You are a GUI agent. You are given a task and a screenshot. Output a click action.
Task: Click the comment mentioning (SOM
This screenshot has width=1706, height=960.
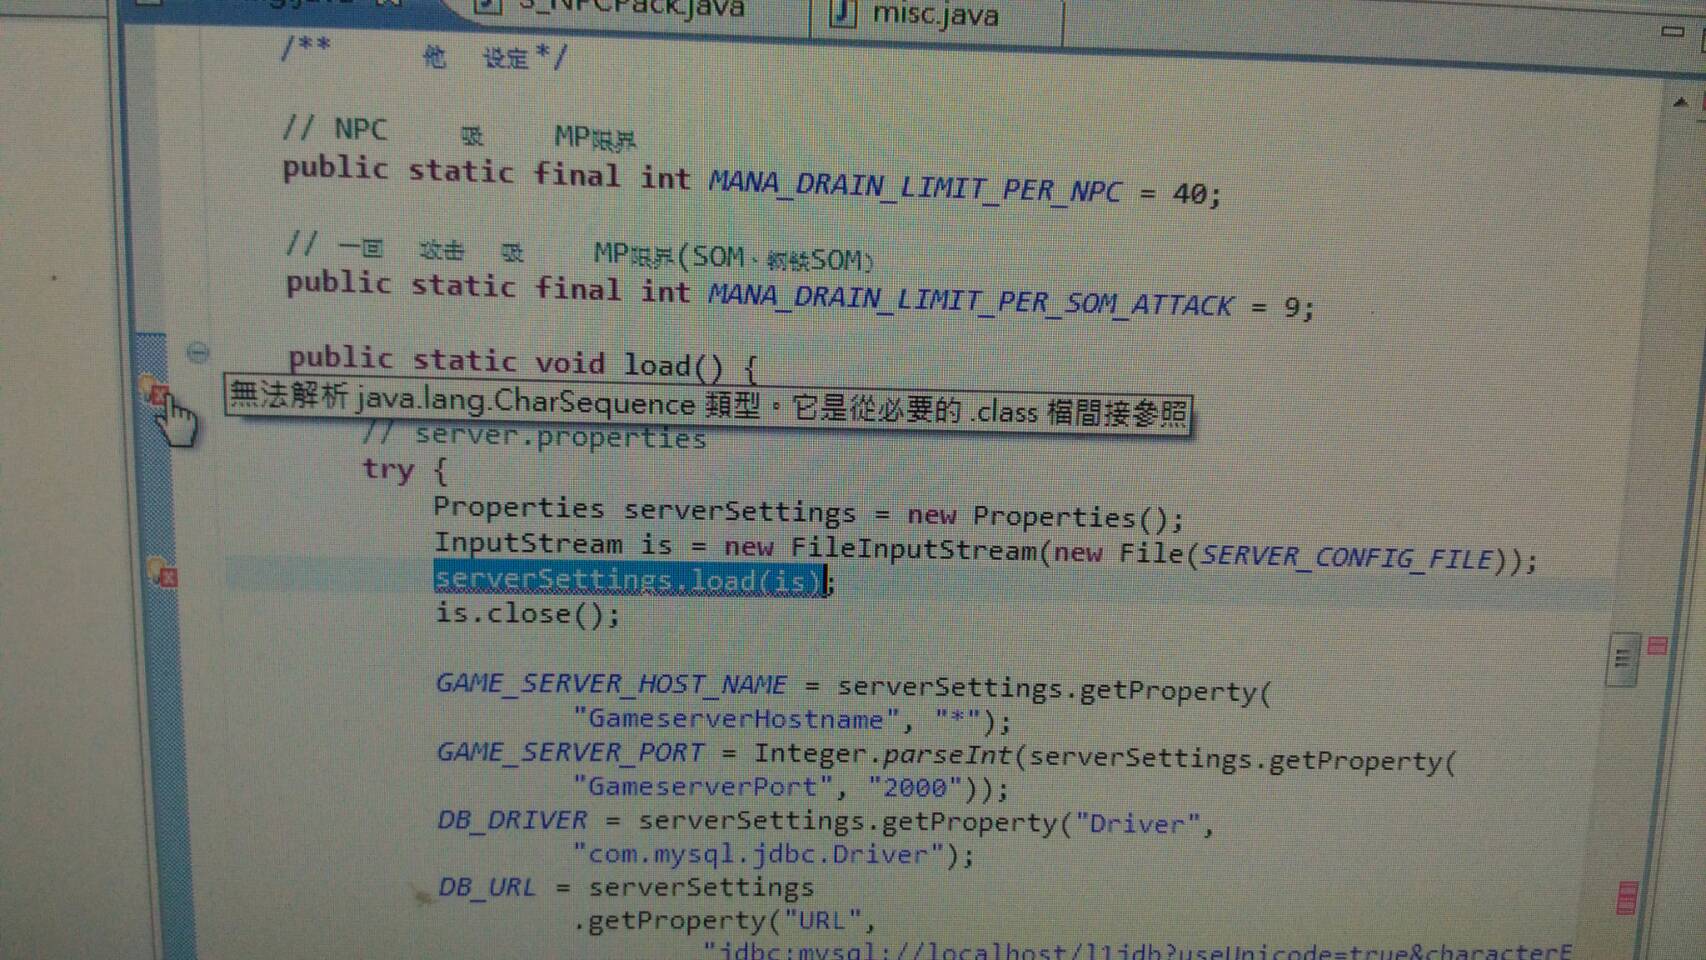tap(580, 254)
